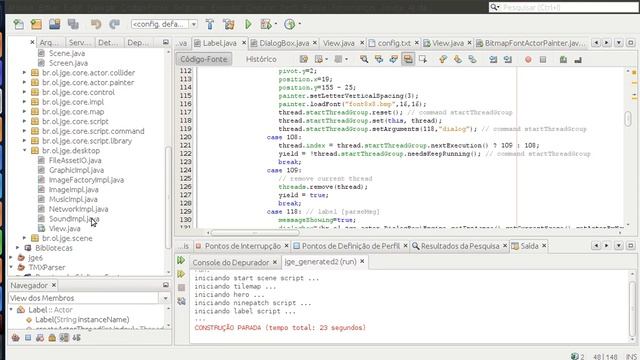Open the Pontos de Interrupção tab
This screenshot has height=360, width=640.
[x=242, y=246]
